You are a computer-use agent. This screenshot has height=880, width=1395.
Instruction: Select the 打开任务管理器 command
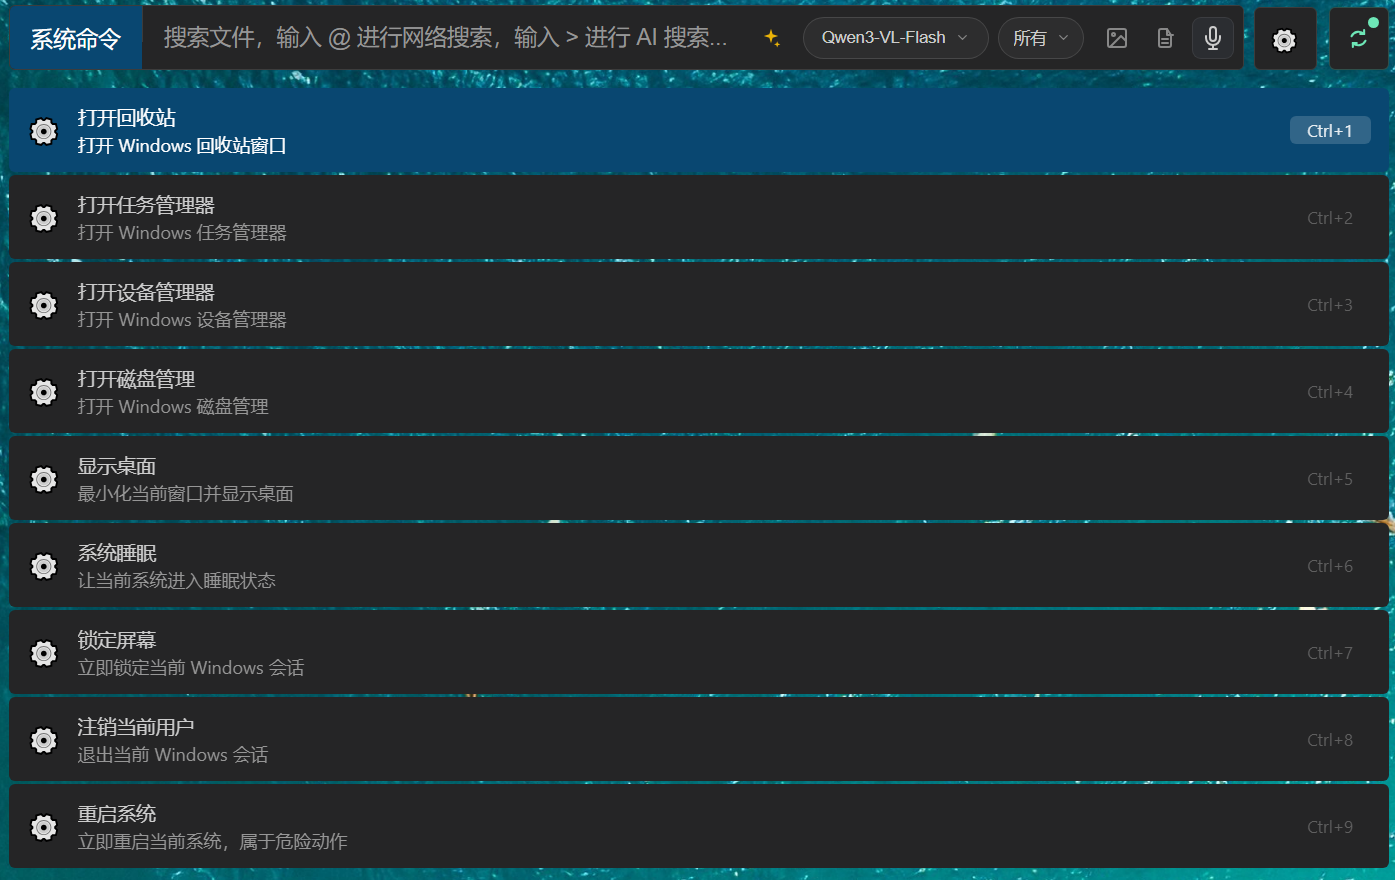[x=699, y=218]
